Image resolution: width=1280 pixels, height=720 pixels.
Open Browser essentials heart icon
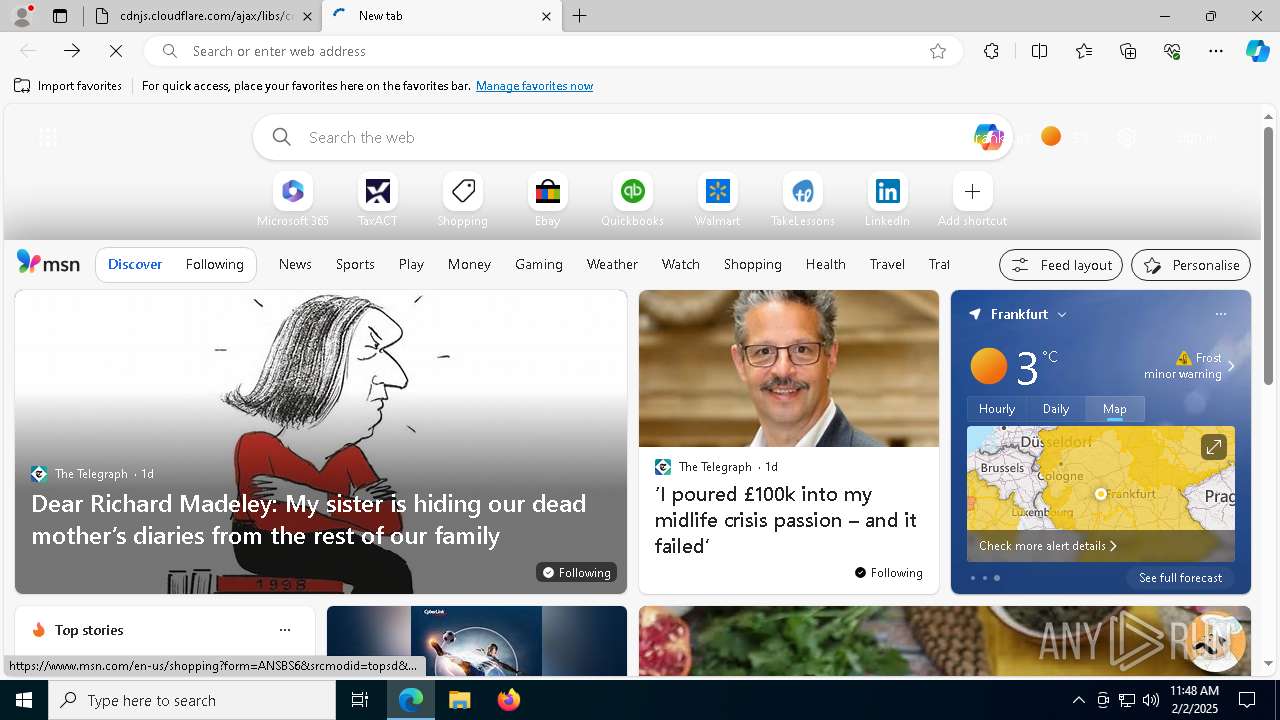1172,51
